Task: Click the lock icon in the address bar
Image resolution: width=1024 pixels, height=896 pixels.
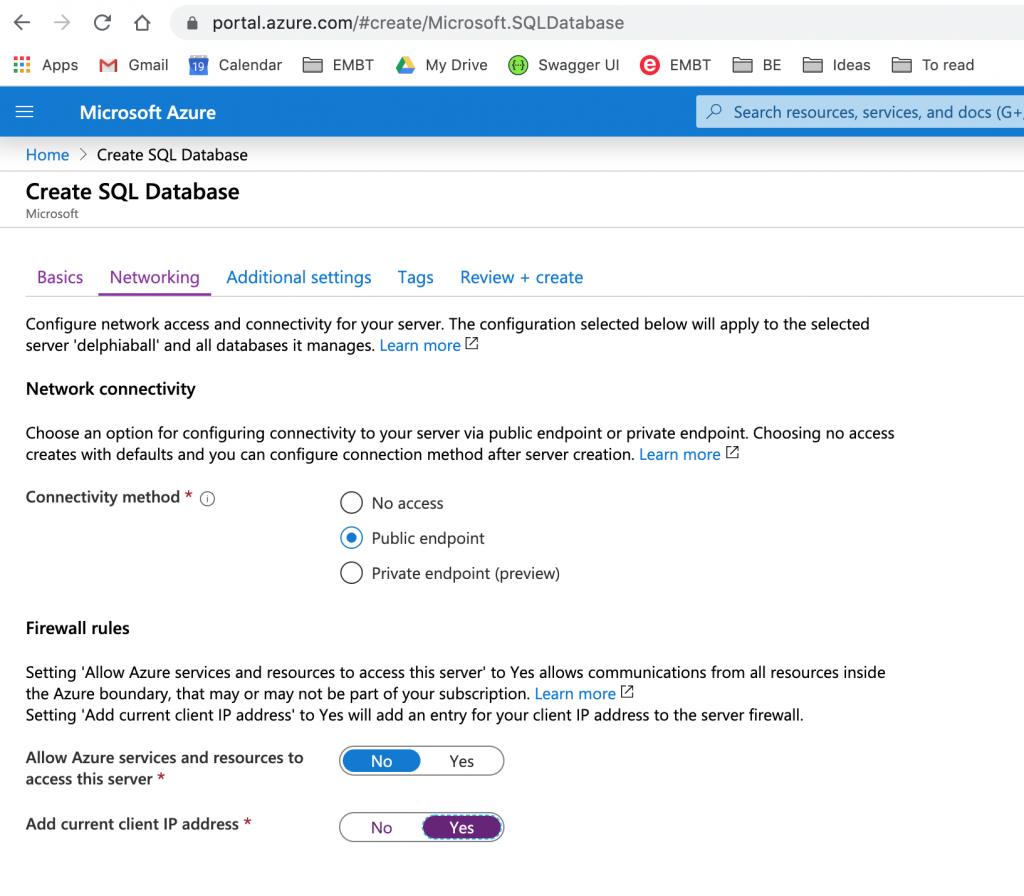Action: pos(192,24)
